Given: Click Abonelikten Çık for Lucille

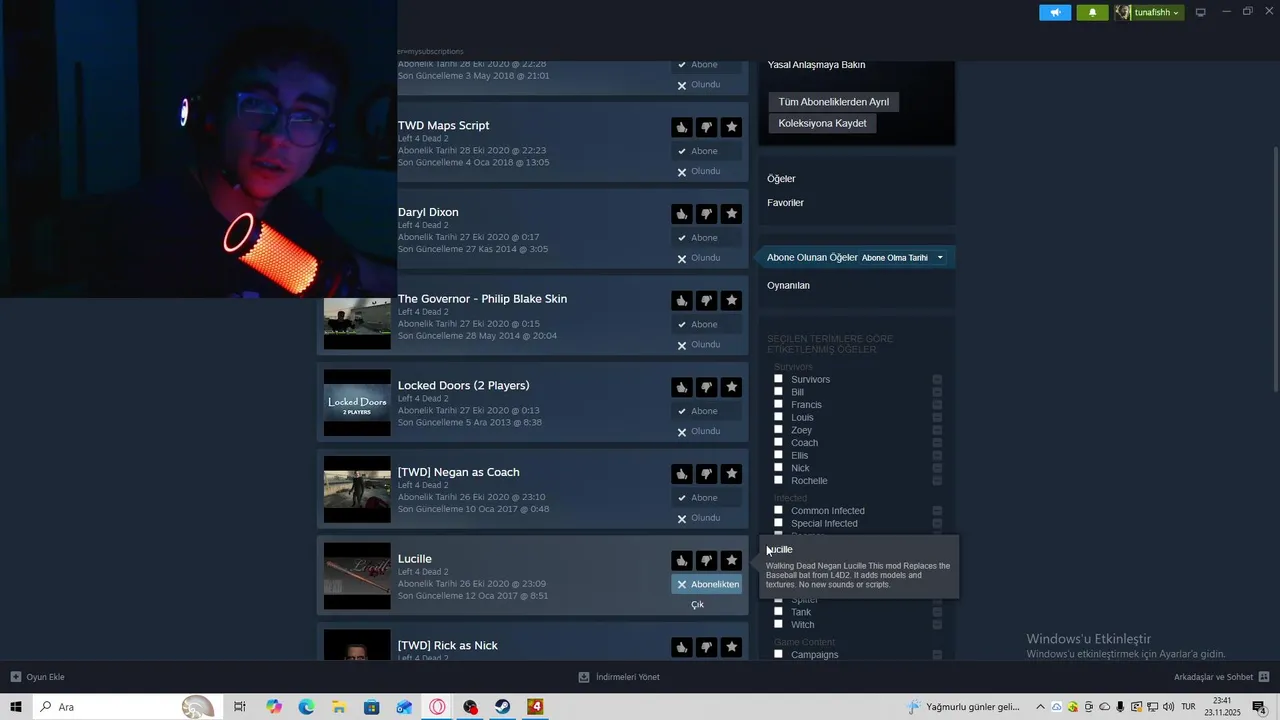Looking at the screenshot, I should click(x=707, y=585).
